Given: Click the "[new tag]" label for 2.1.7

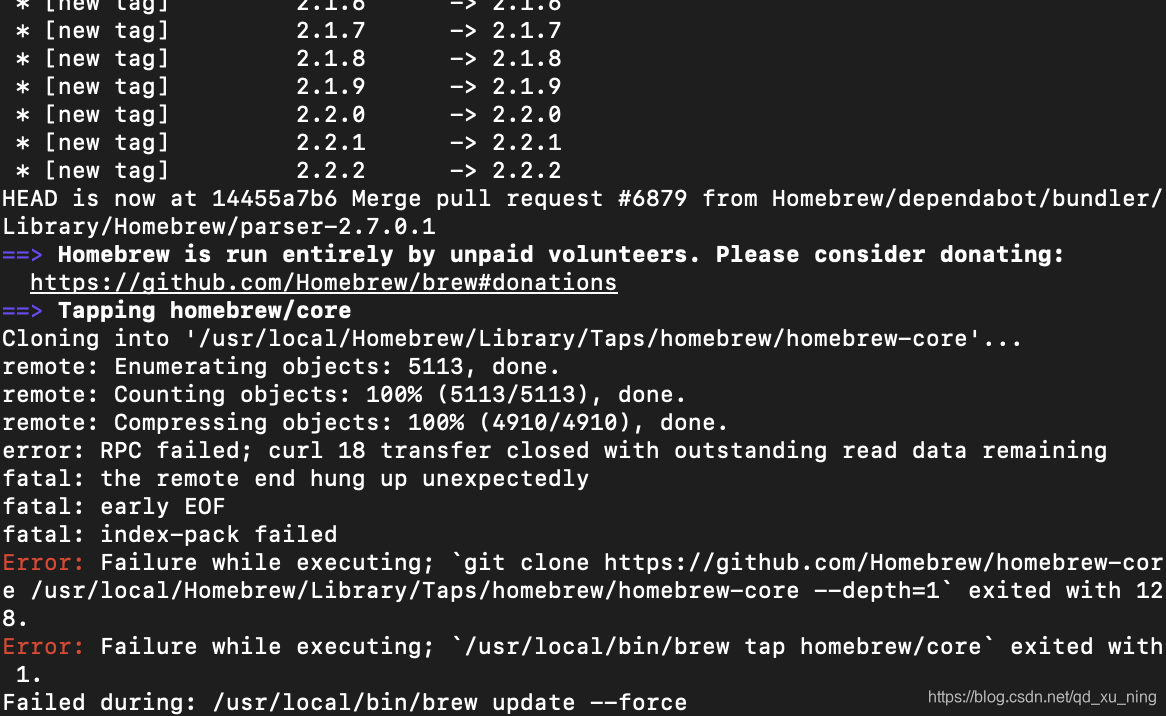Looking at the screenshot, I should click(106, 31).
